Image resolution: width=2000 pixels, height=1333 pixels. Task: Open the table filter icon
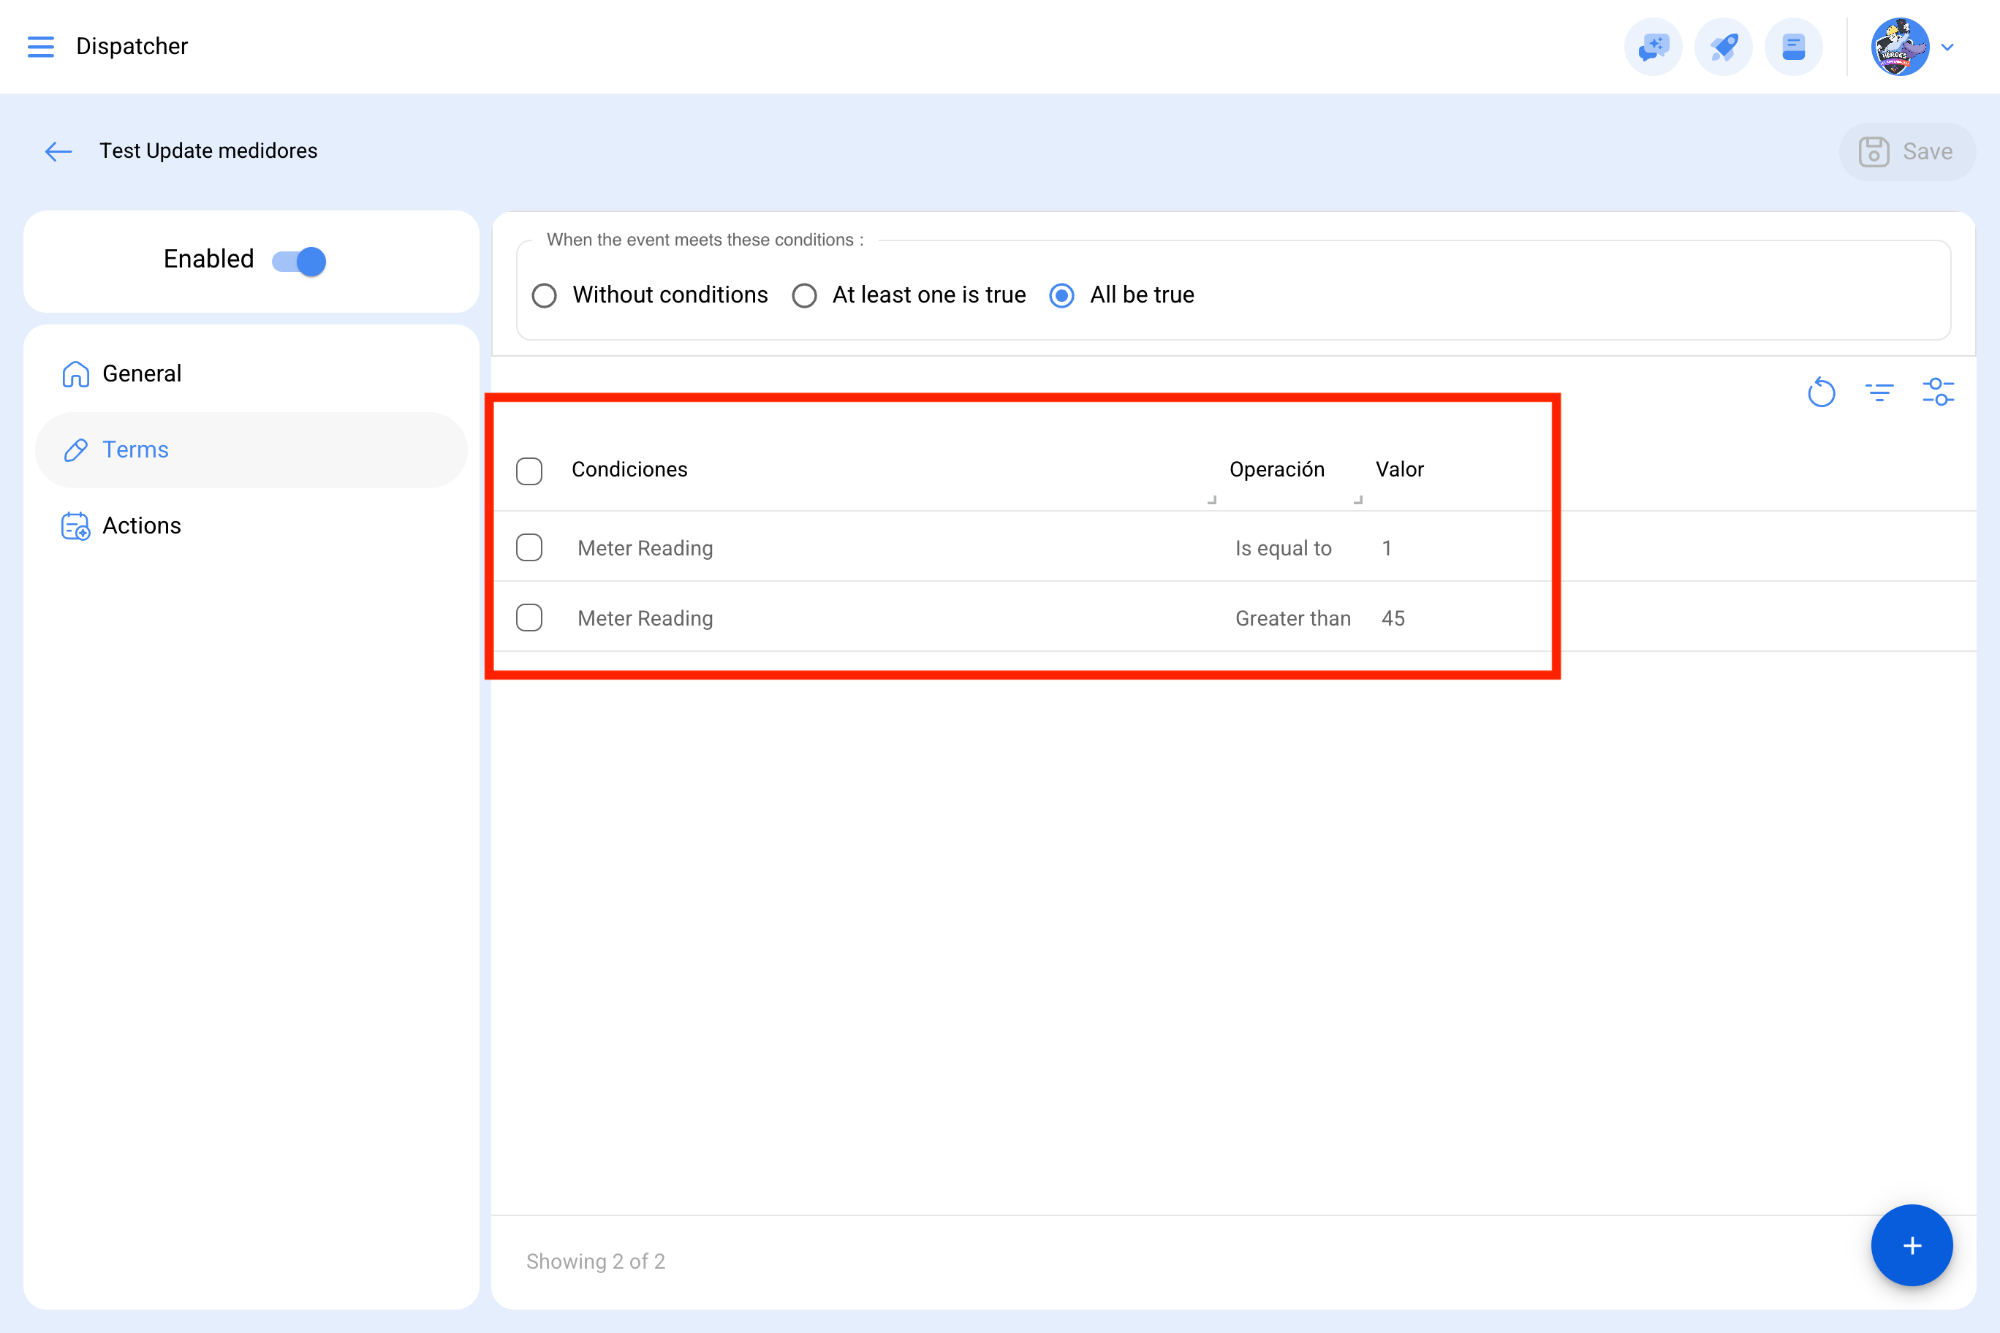[1879, 392]
